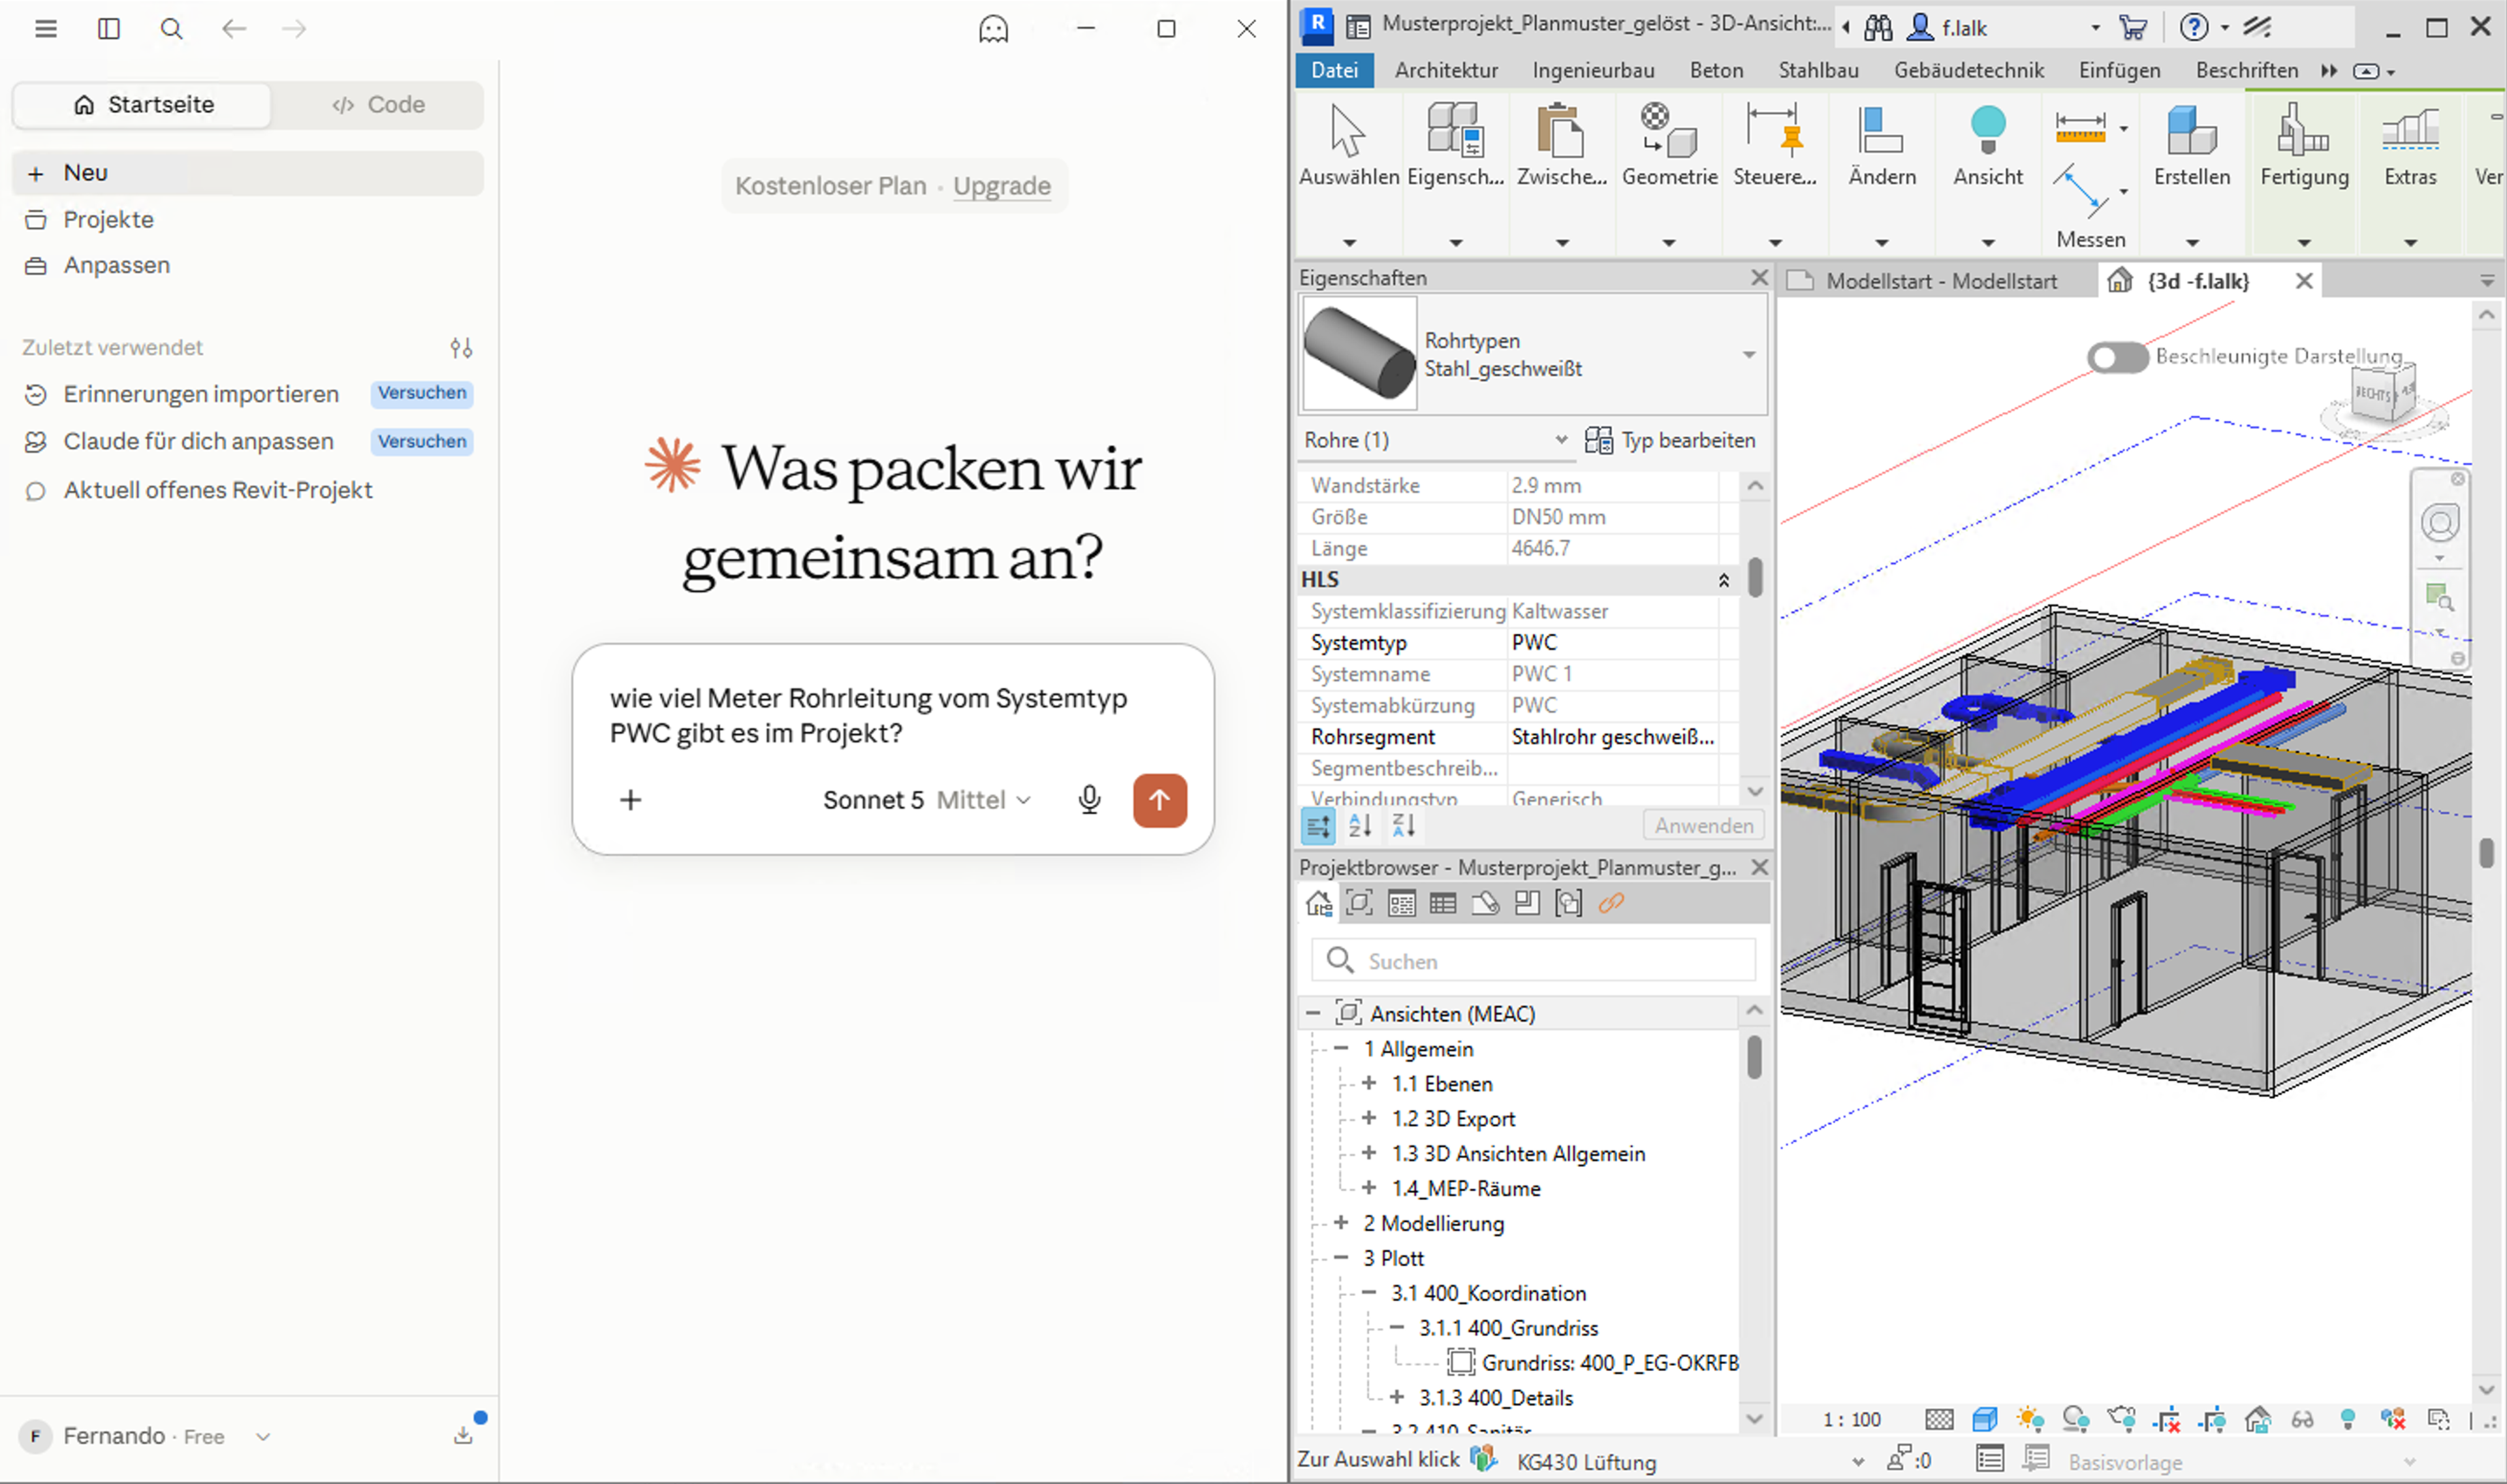Image resolution: width=2507 pixels, height=1484 pixels.
Task: Toggle the rendering teapot icon
Action: (2121, 1420)
